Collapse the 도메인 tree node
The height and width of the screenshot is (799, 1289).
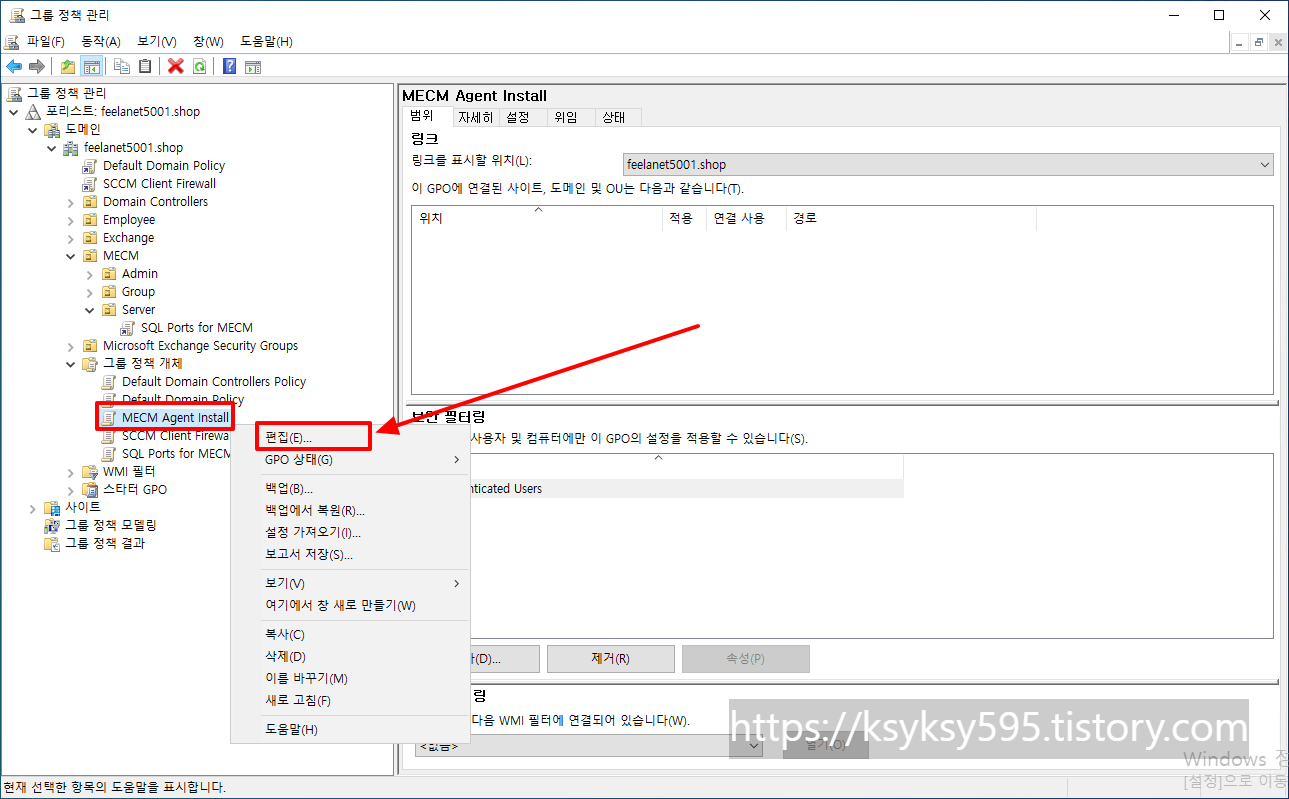tap(33, 130)
